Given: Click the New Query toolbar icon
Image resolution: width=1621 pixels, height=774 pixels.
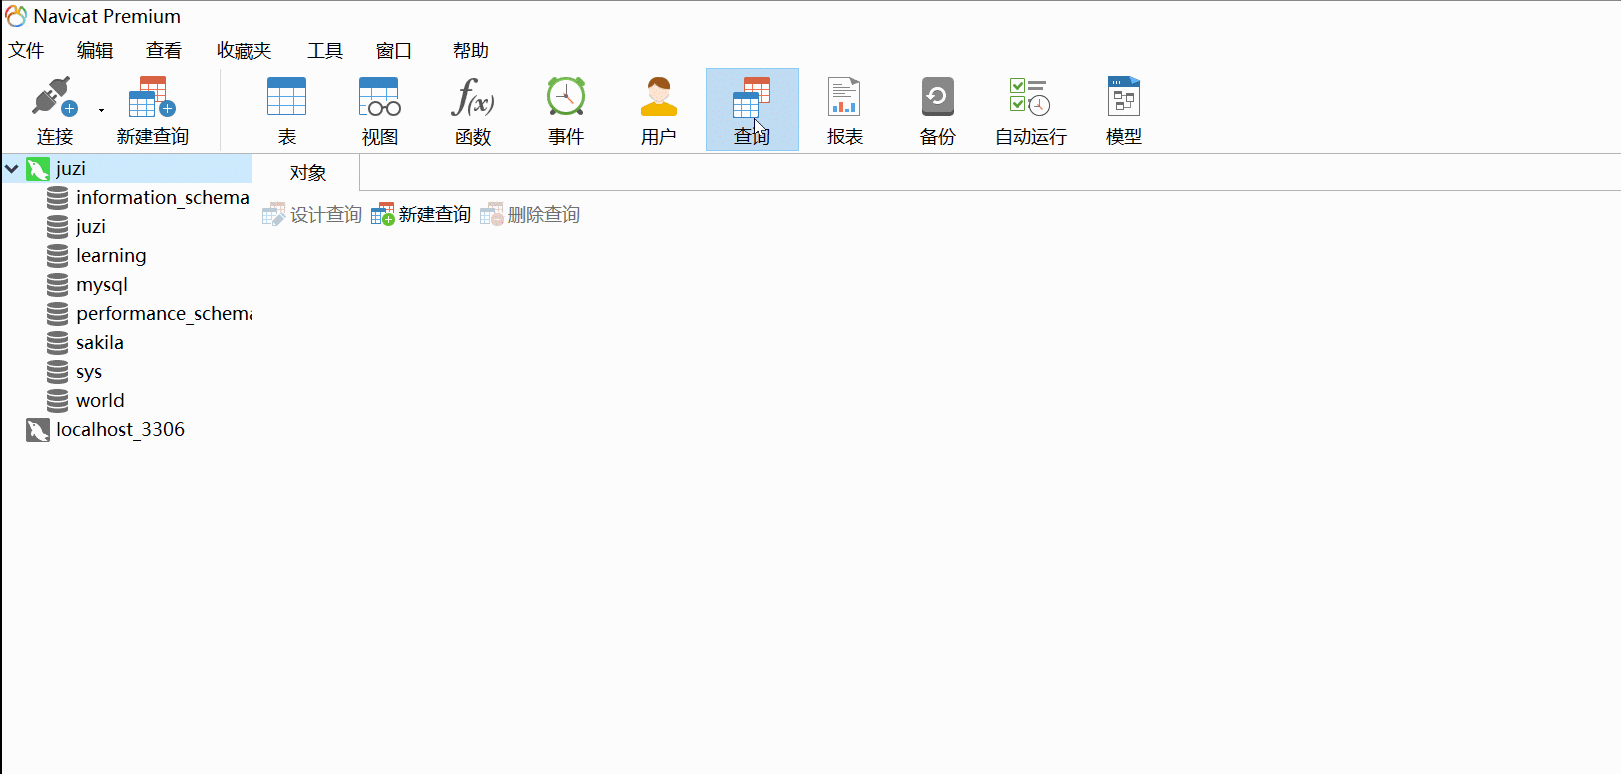Looking at the screenshot, I should coord(152,97).
